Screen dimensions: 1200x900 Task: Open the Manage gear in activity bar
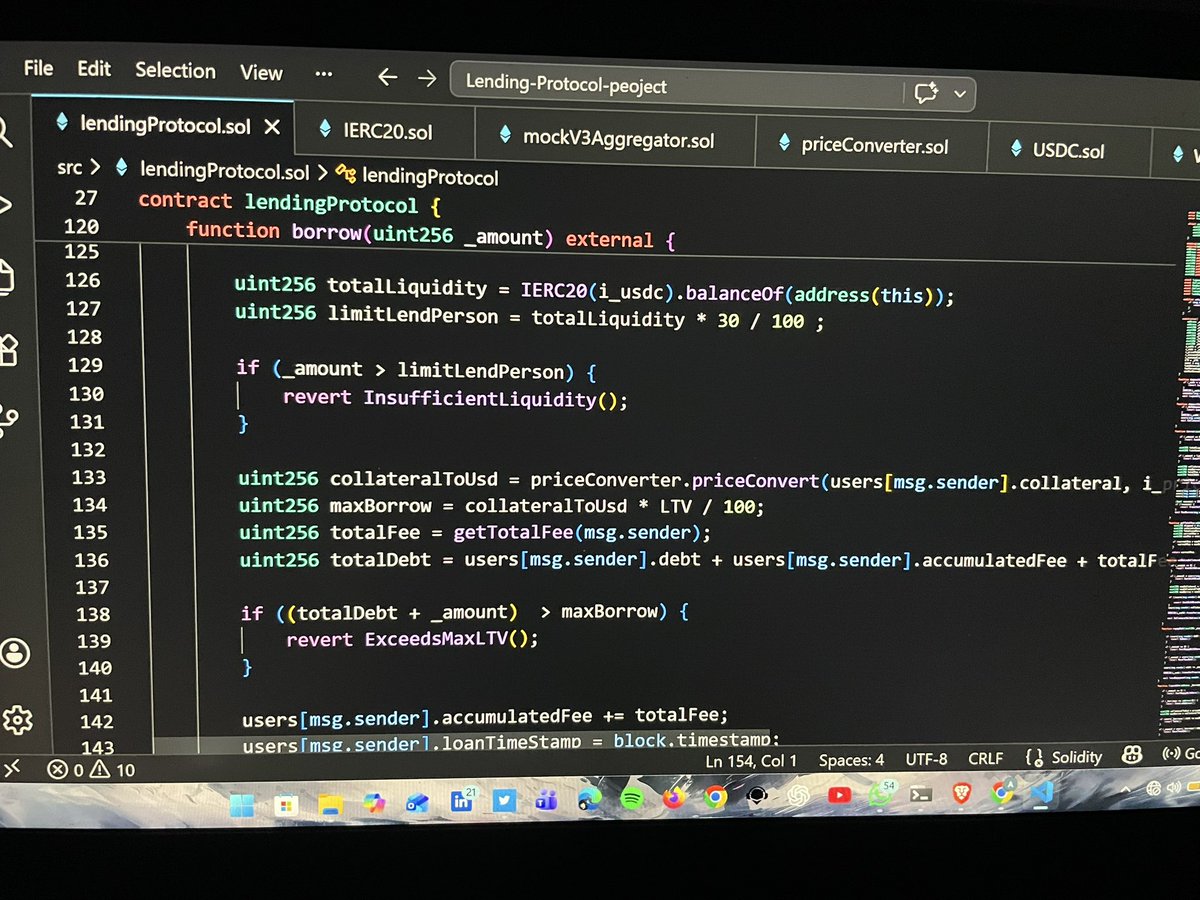point(17,720)
